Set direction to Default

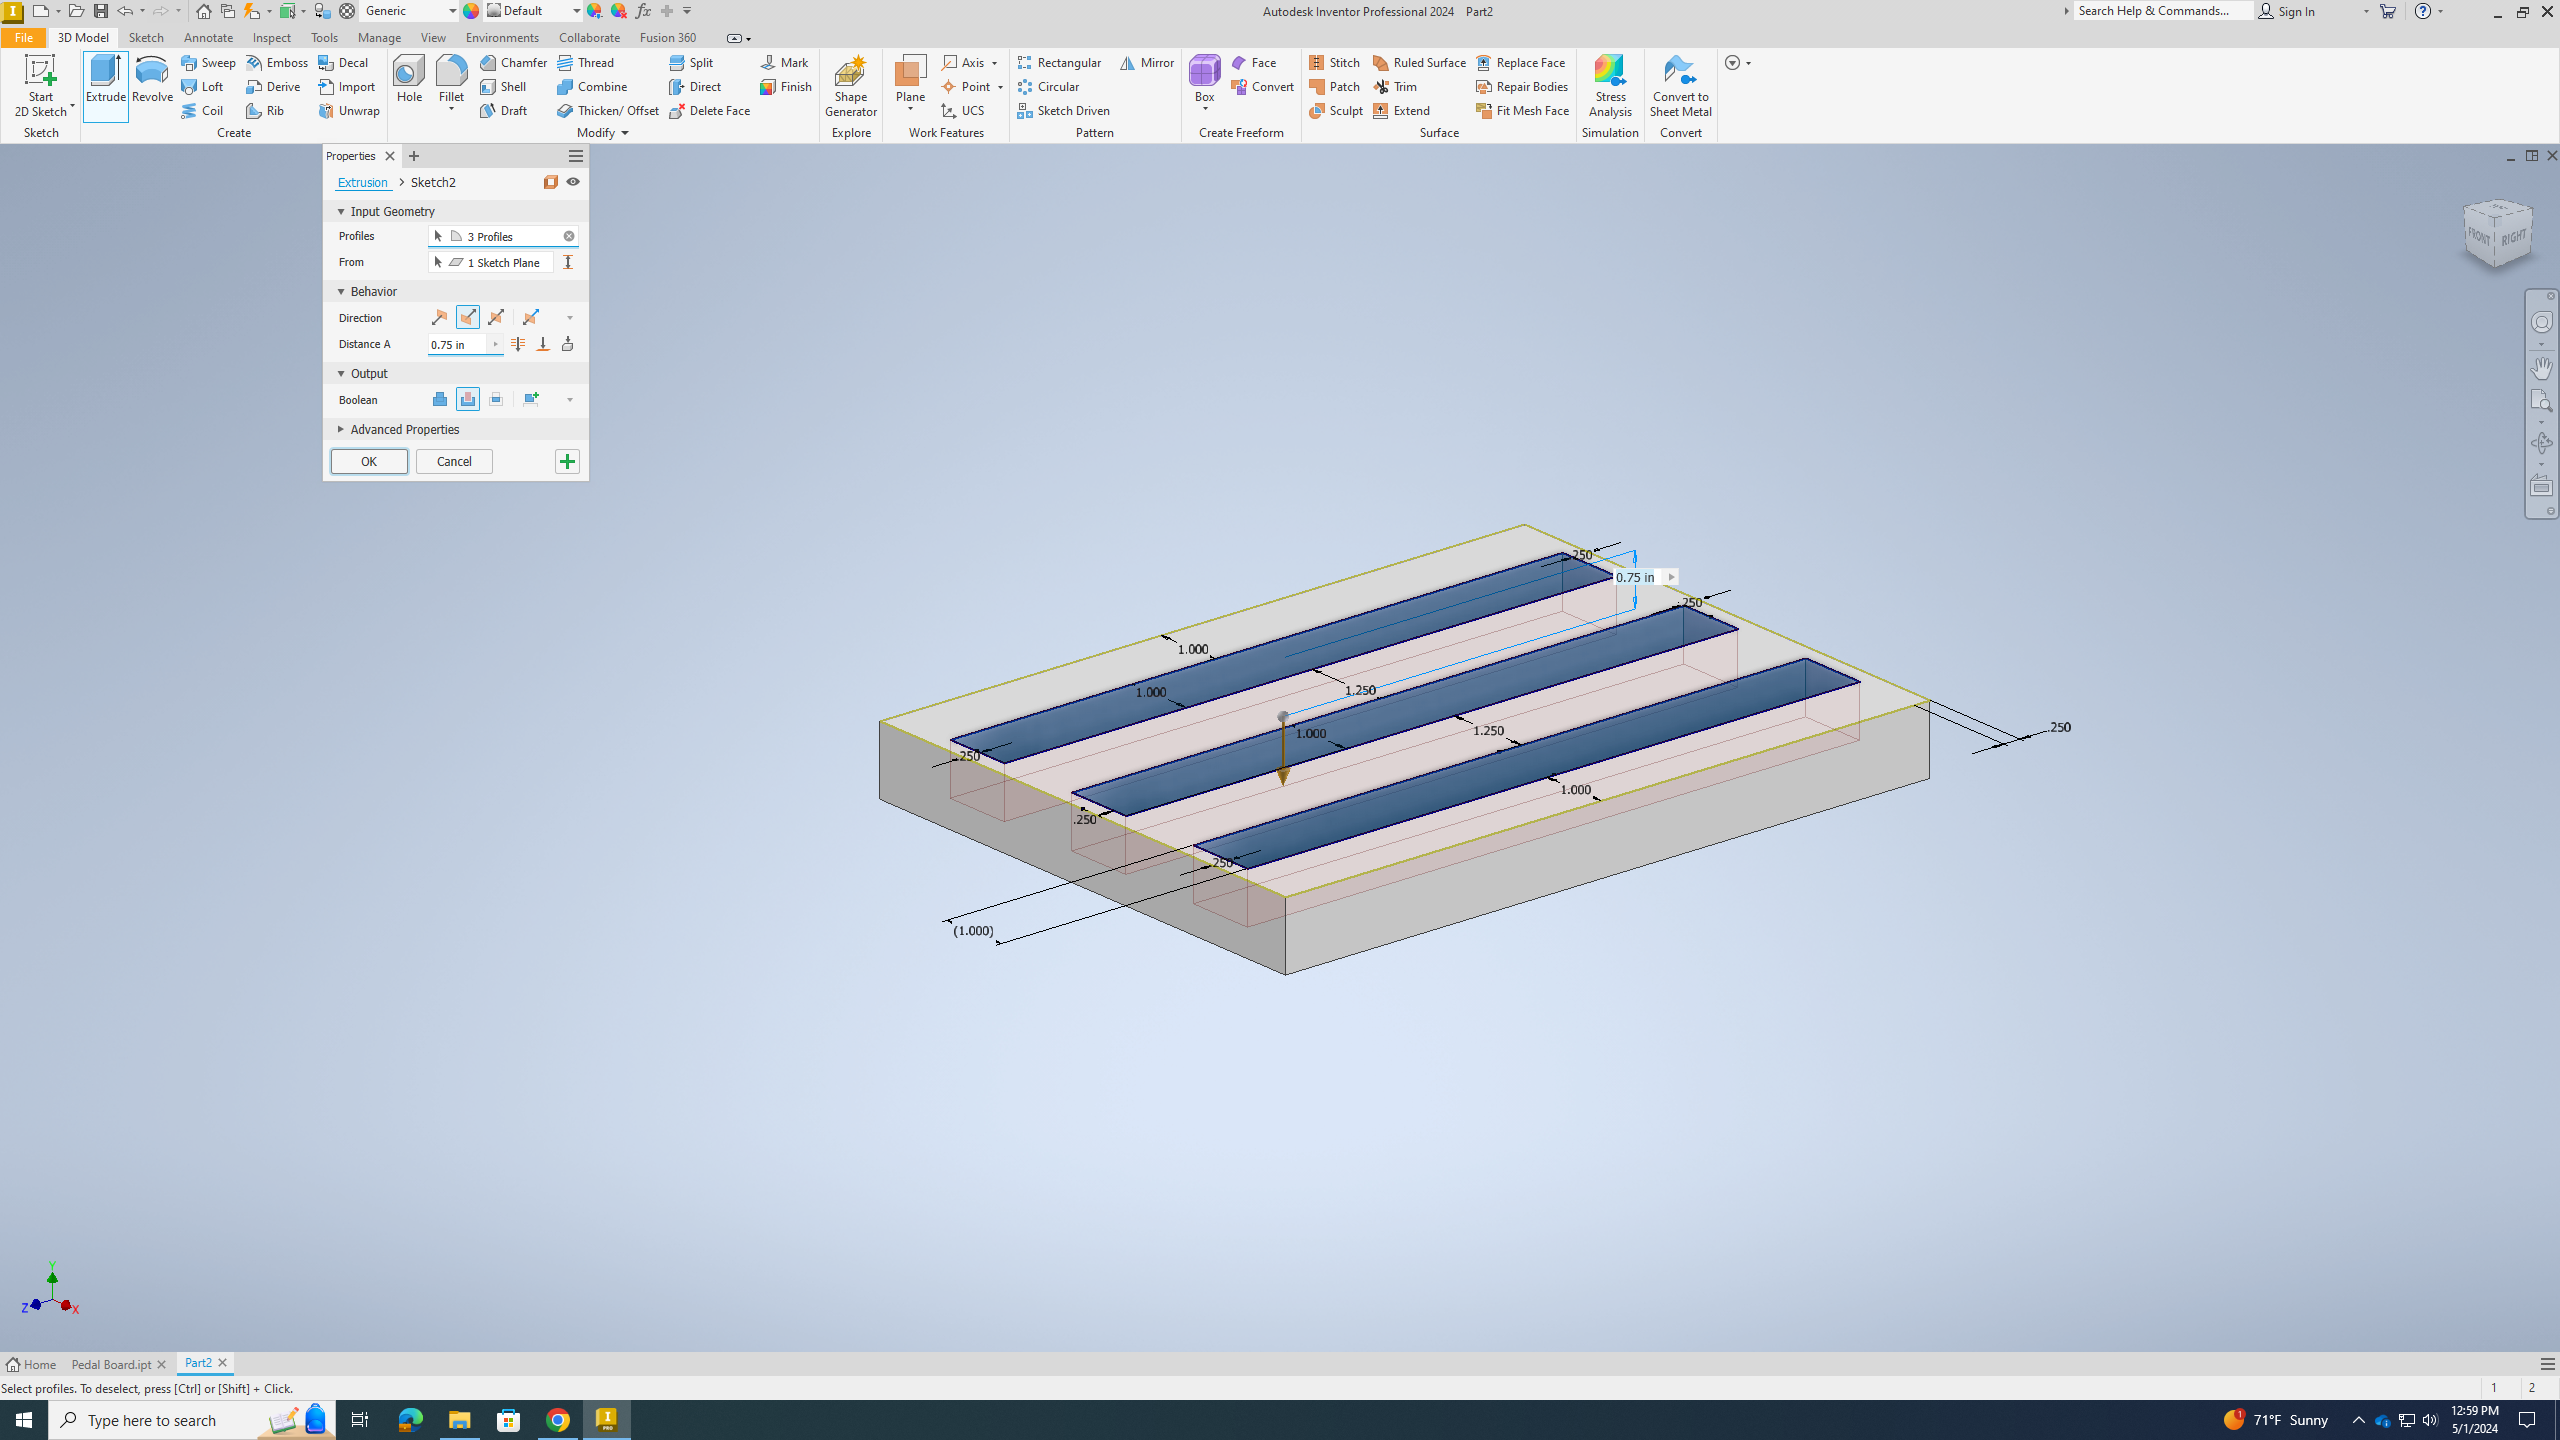pos(439,318)
